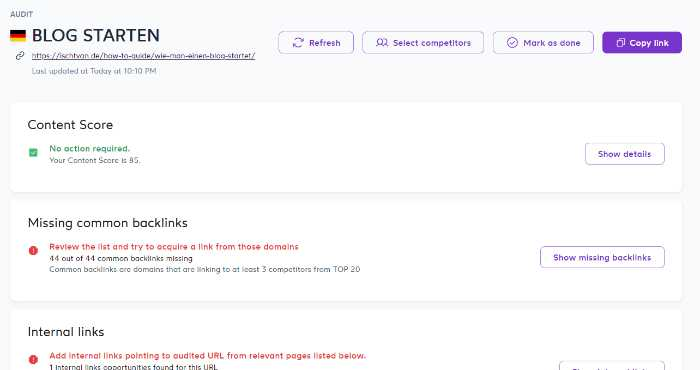Screen dimensions: 700x370
Task: Click the German flag icon
Action: pos(18,36)
